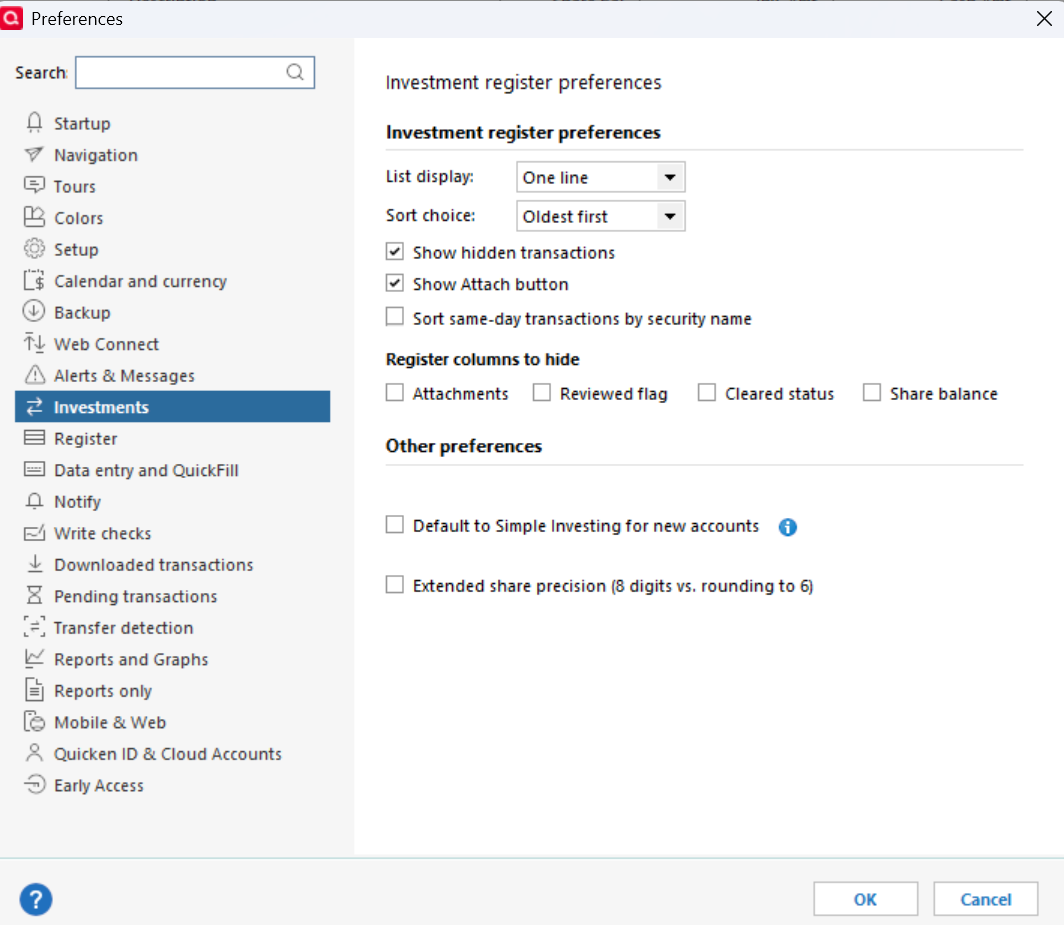This screenshot has width=1064, height=925.
Task: Enable Sort same-day transactions by security name
Action: (394, 317)
